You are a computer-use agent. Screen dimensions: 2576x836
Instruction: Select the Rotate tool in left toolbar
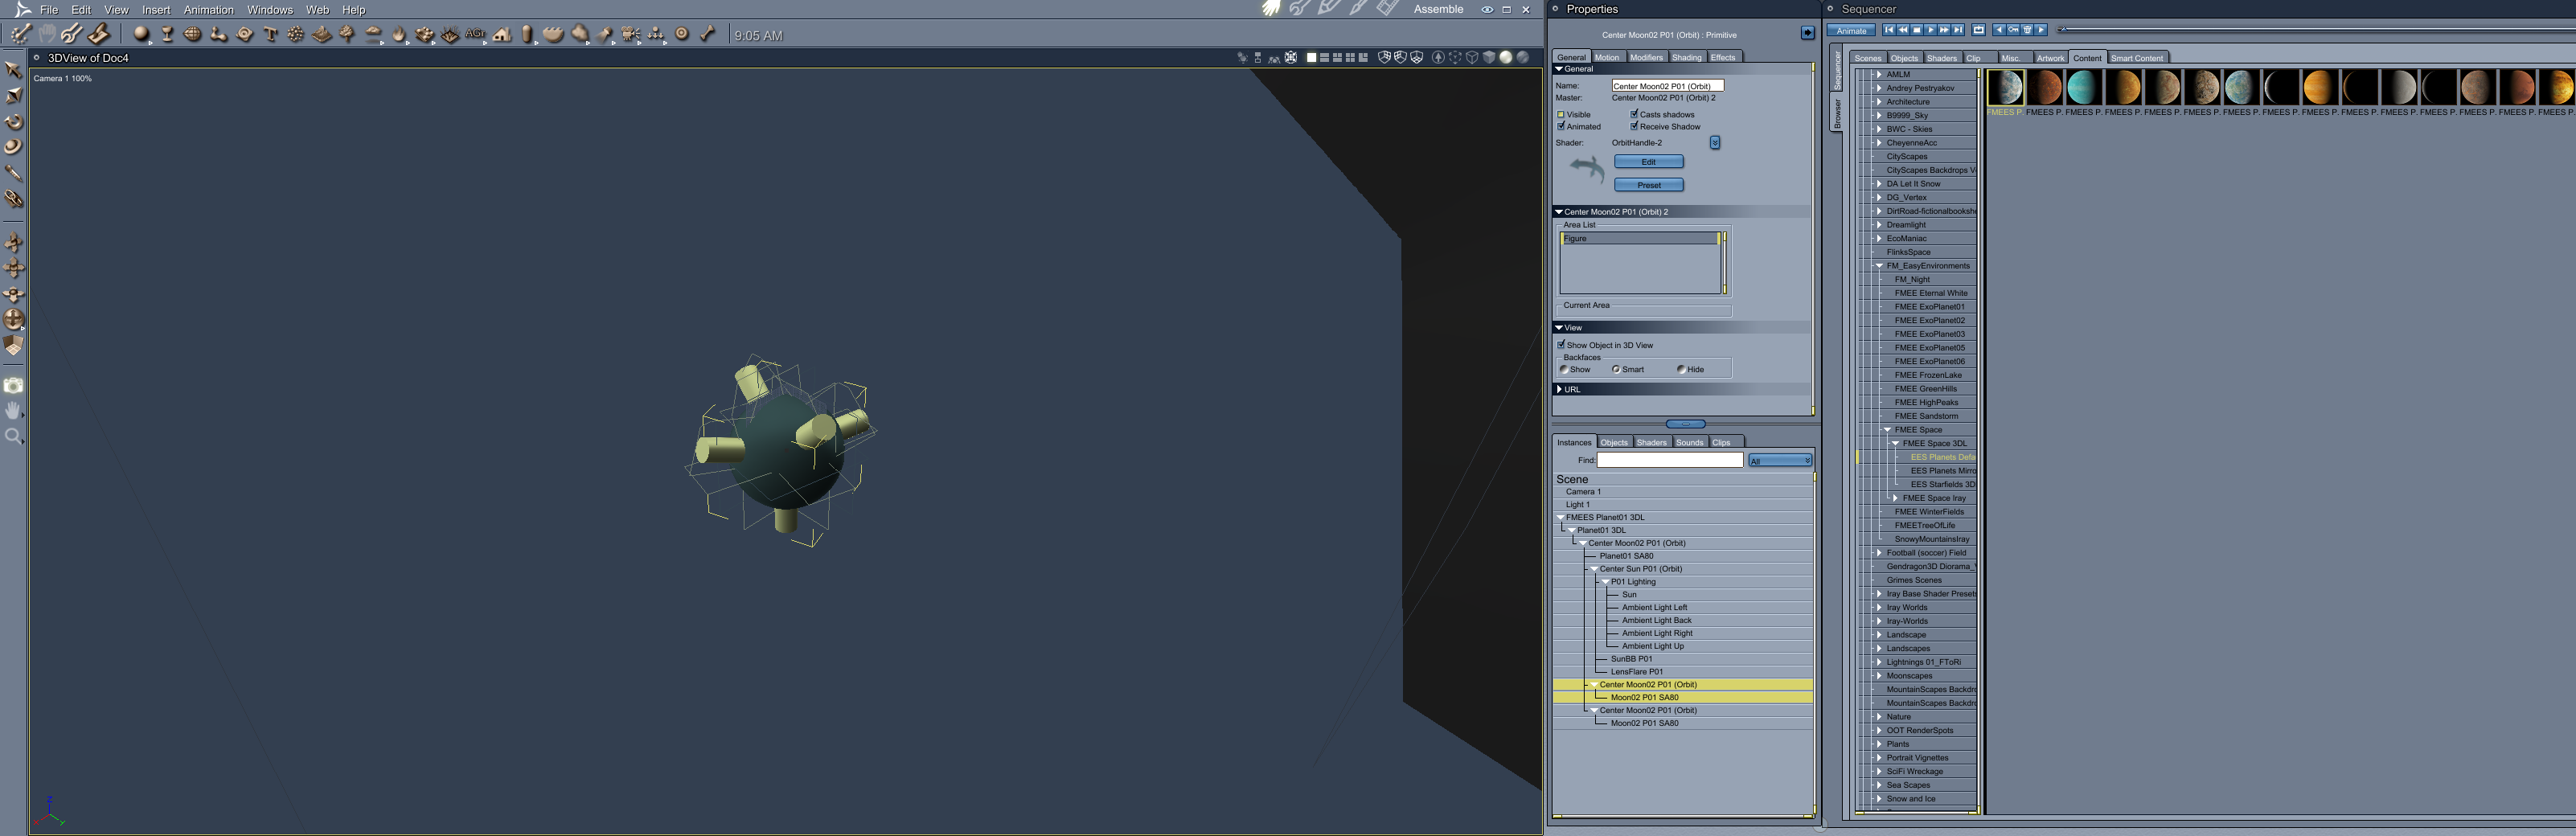click(14, 122)
